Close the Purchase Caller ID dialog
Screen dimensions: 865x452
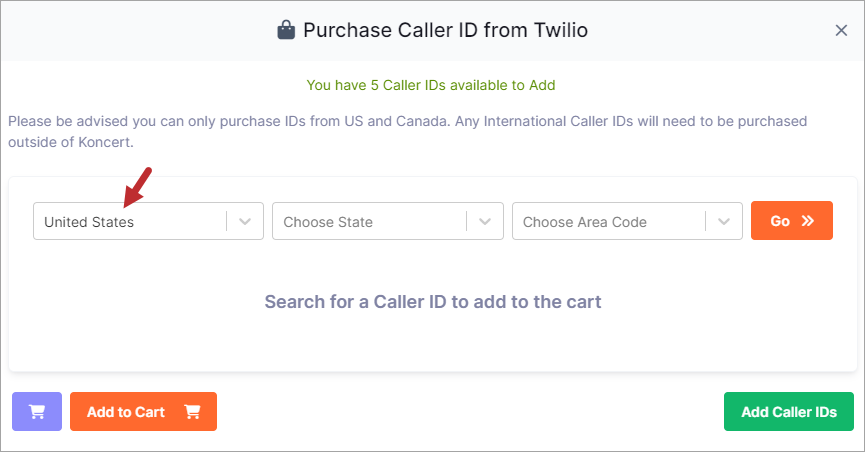pos(841,30)
